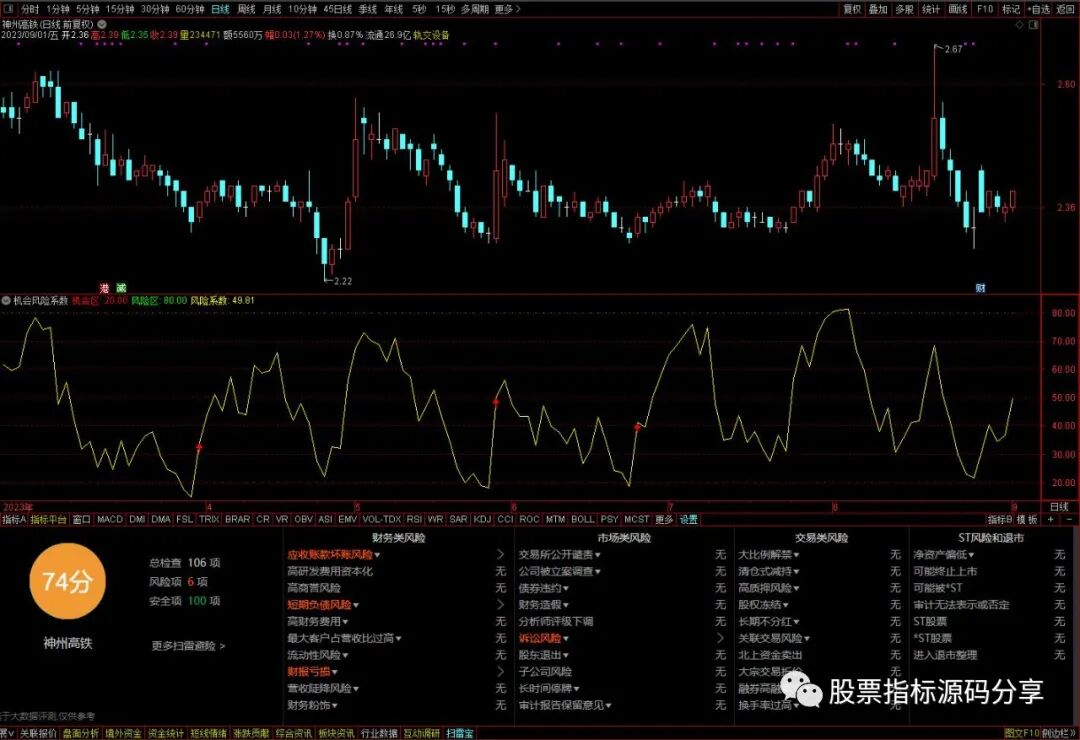
Task: Open the 综合资讯 bottom tab
Action: pos(293,734)
